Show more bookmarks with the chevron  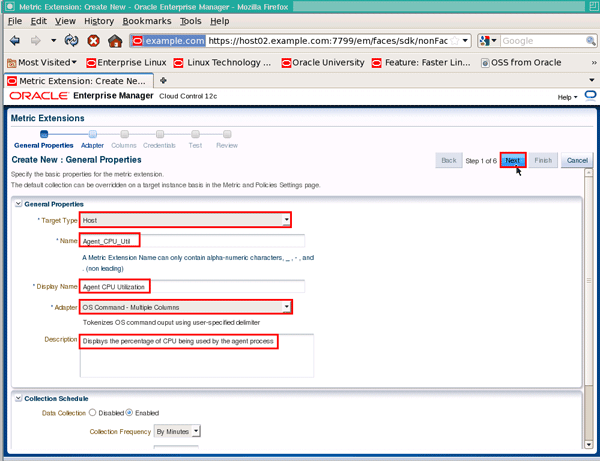(593, 62)
